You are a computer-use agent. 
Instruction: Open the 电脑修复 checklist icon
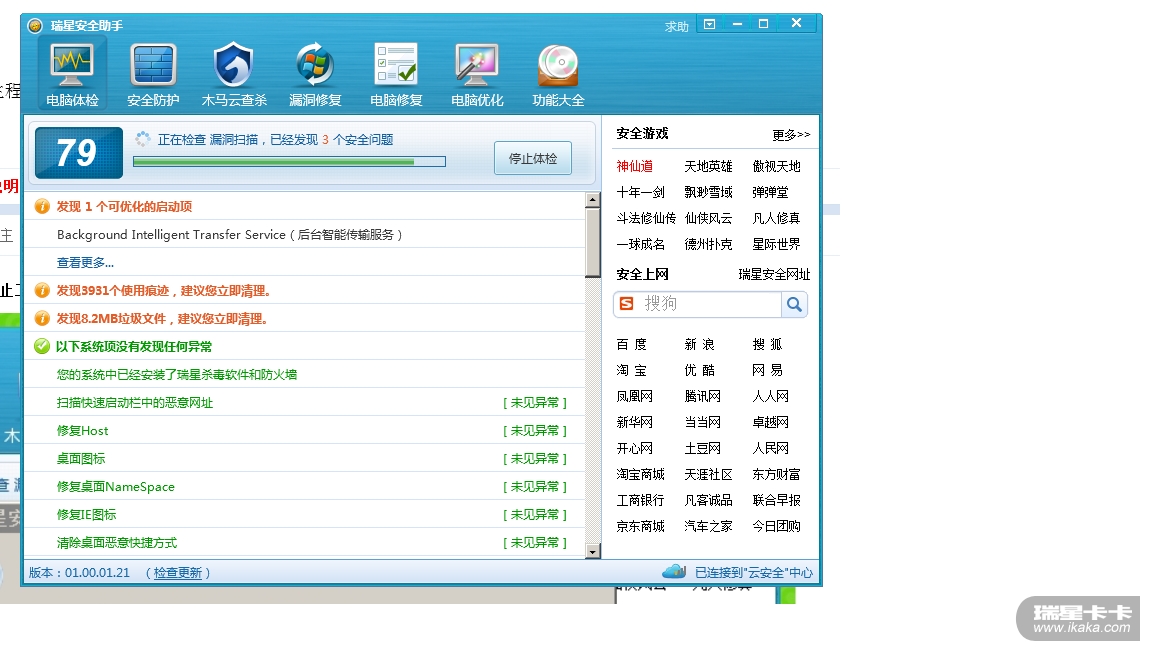[396, 65]
